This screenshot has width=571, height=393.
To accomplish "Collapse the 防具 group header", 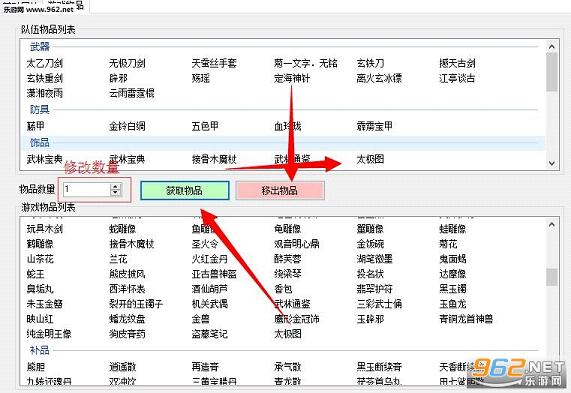I will (x=40, y=109).
